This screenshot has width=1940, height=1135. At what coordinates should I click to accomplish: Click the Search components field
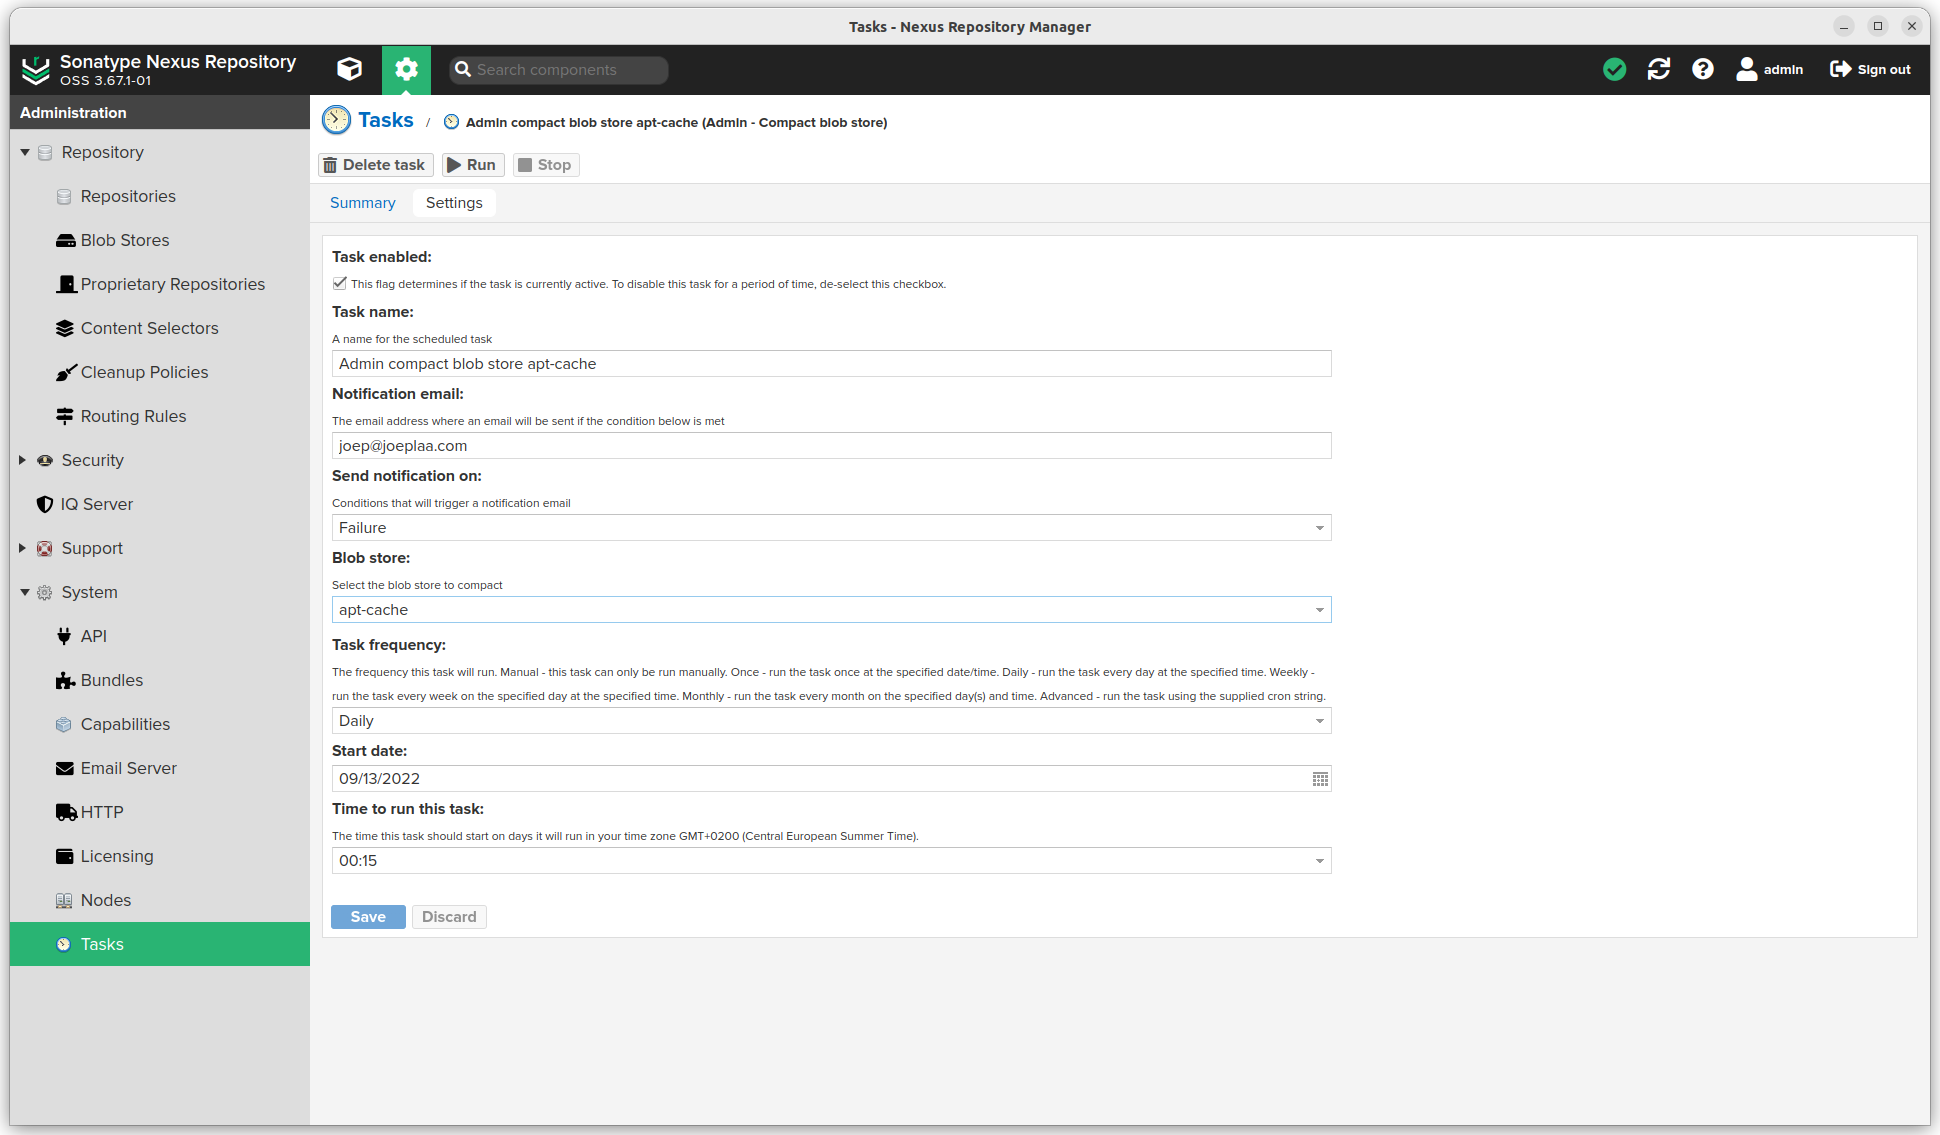558,69
